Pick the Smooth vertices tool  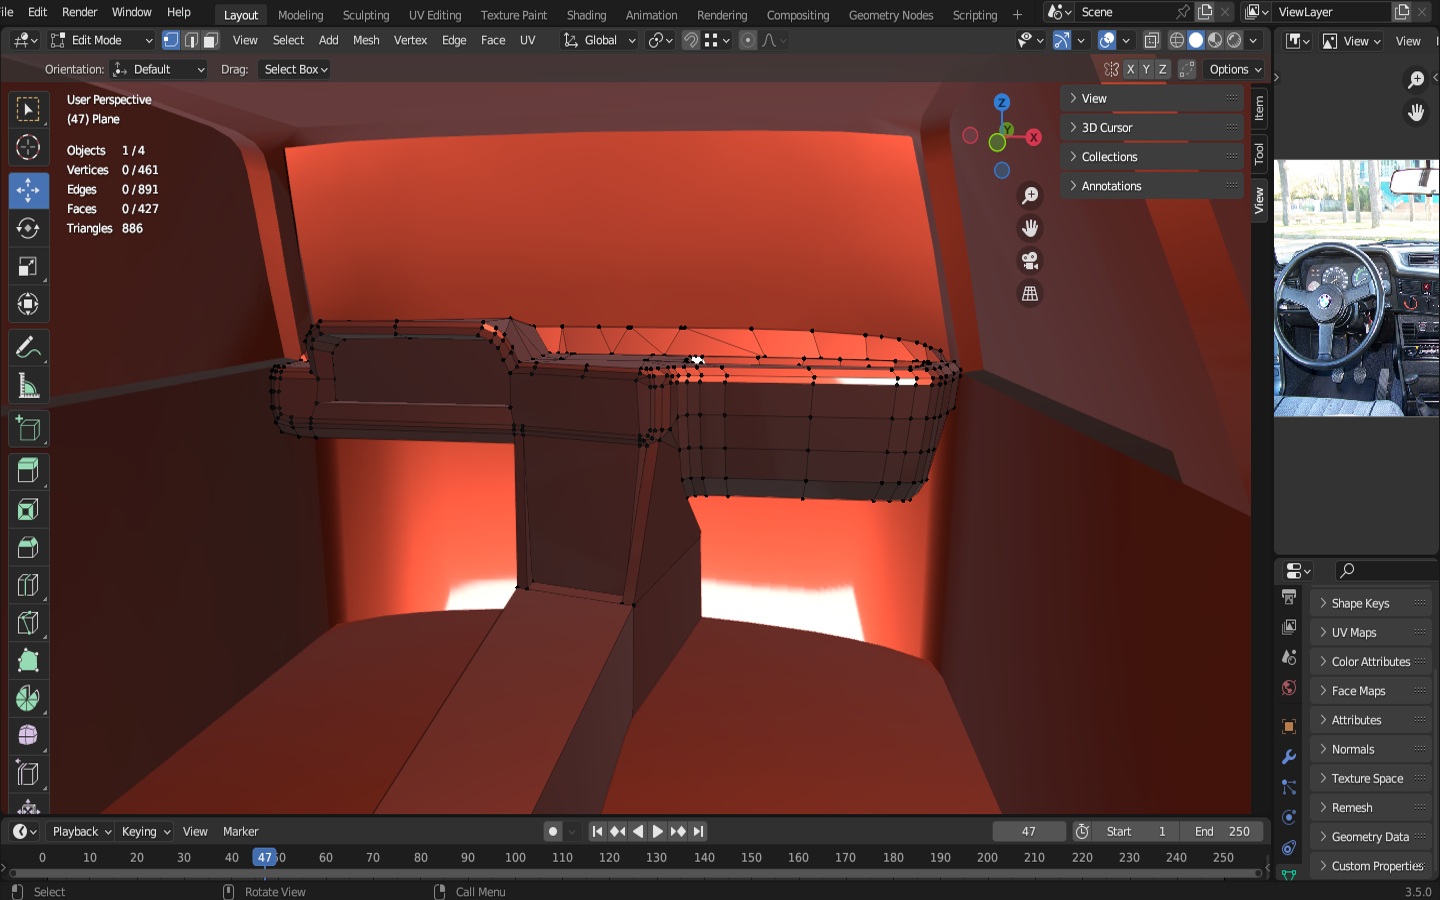[x=28, y=736]
